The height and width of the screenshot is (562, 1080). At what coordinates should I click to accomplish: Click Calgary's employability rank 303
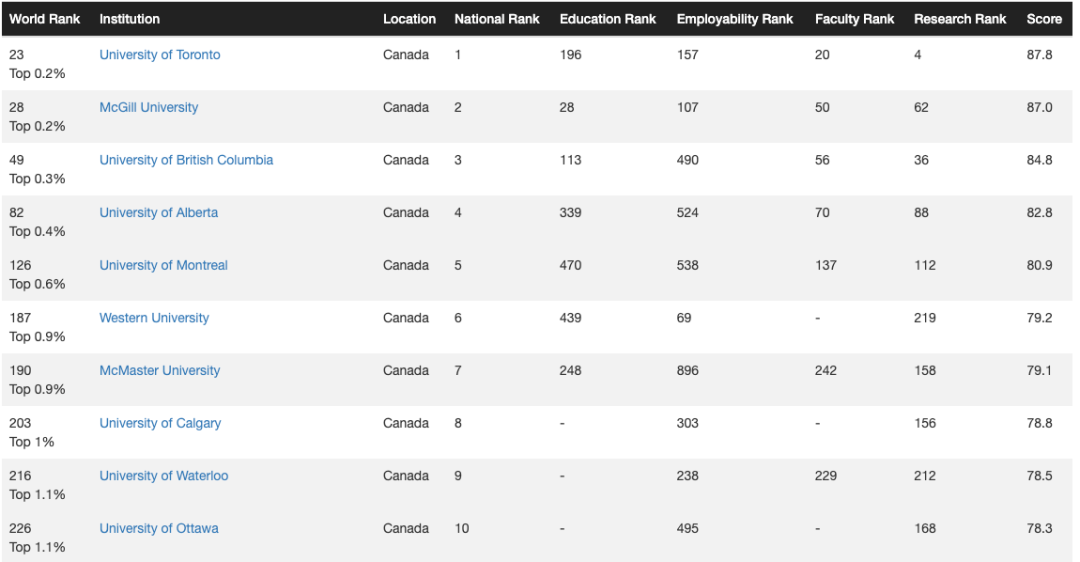687,424
